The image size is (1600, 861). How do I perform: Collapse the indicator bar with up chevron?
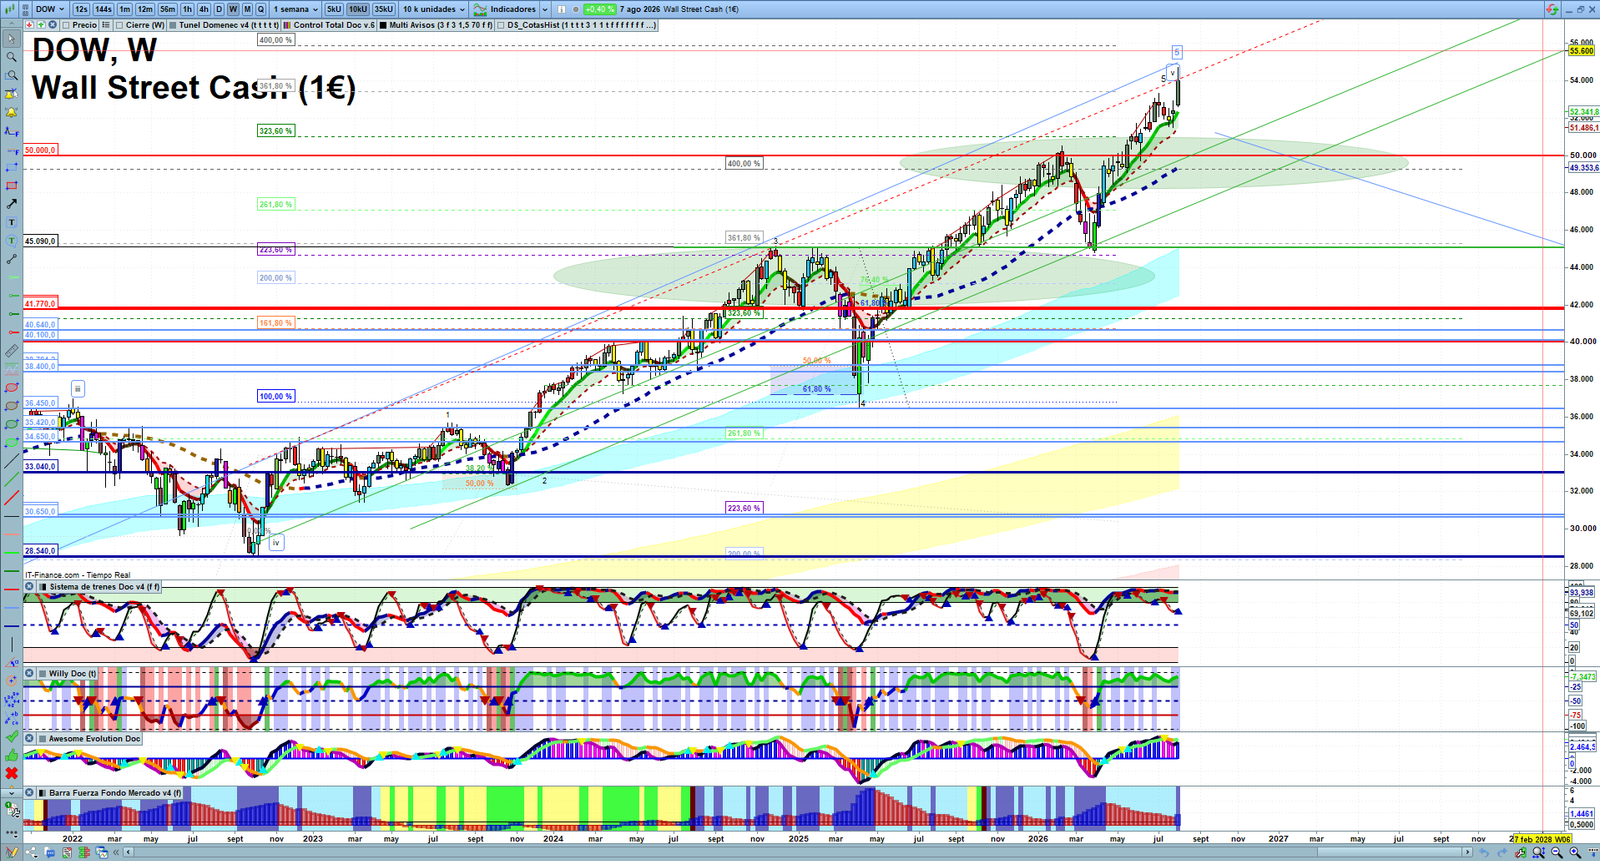point(12,24)
